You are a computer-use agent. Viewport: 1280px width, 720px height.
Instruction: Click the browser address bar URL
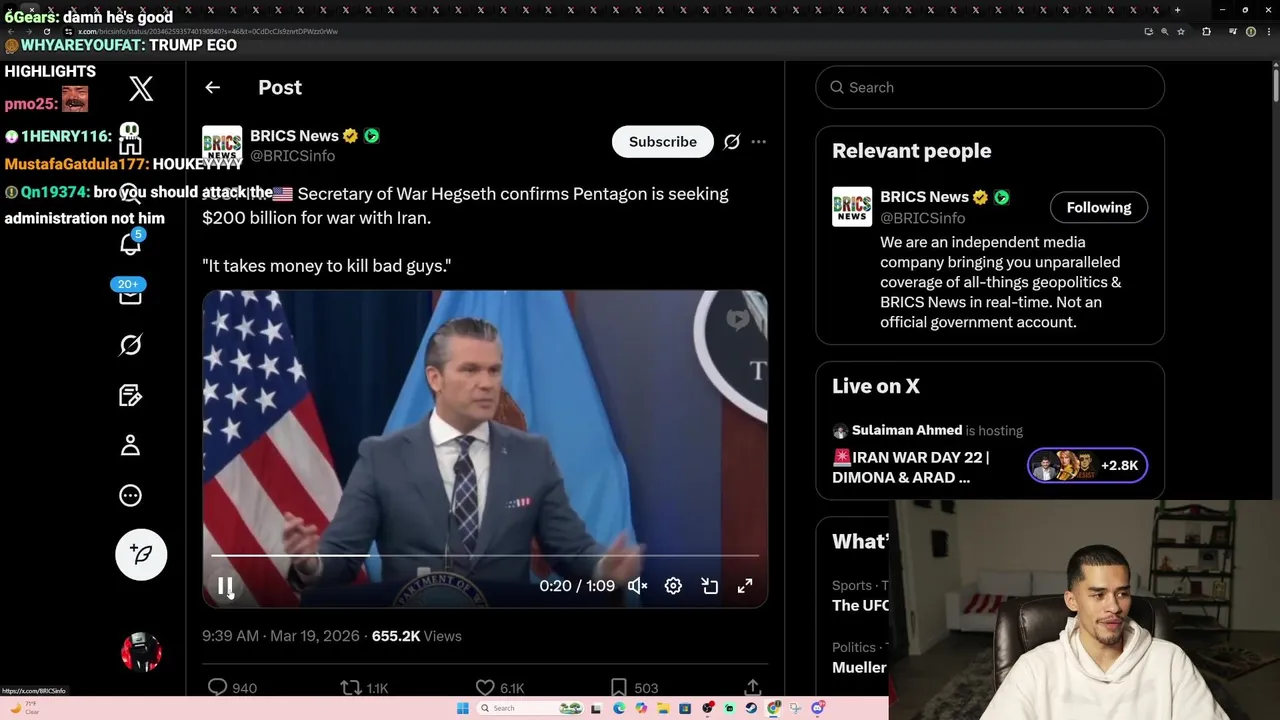coord(208,31)
